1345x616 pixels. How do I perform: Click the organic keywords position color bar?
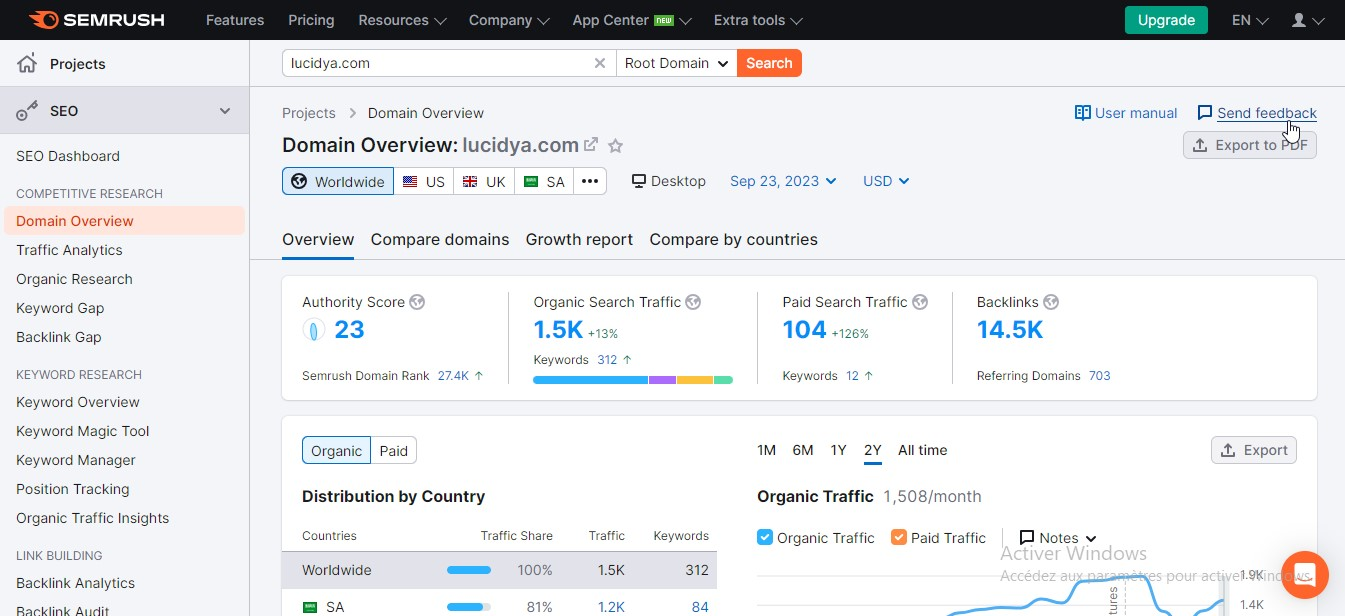coord(633,380)
